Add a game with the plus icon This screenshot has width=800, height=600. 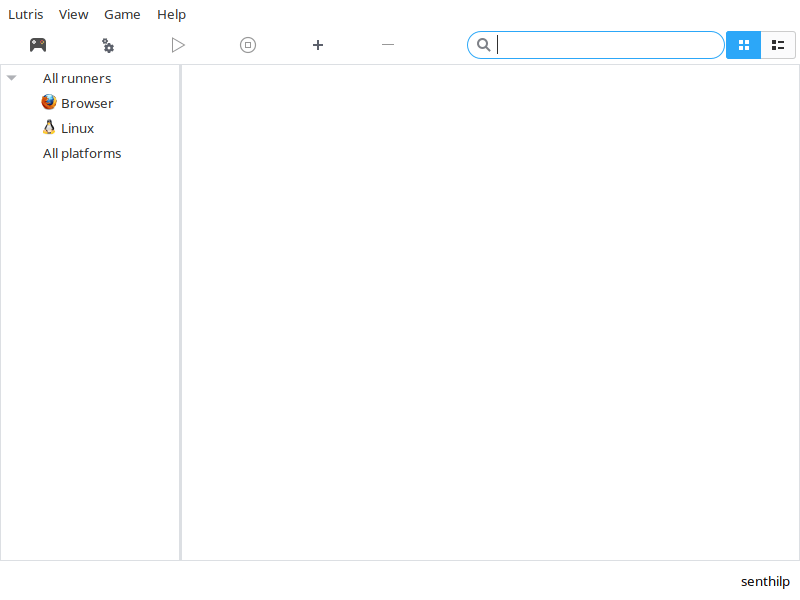click(318, 45)
